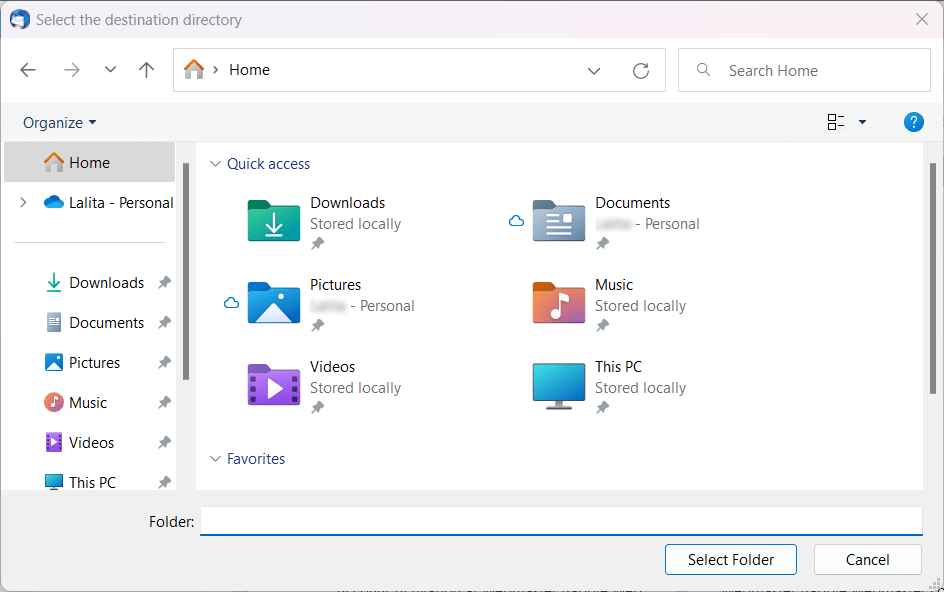The width and height of the screenshot is (944, 592).
Task: Go up one level with up arrow
Action: pos(146,70)
